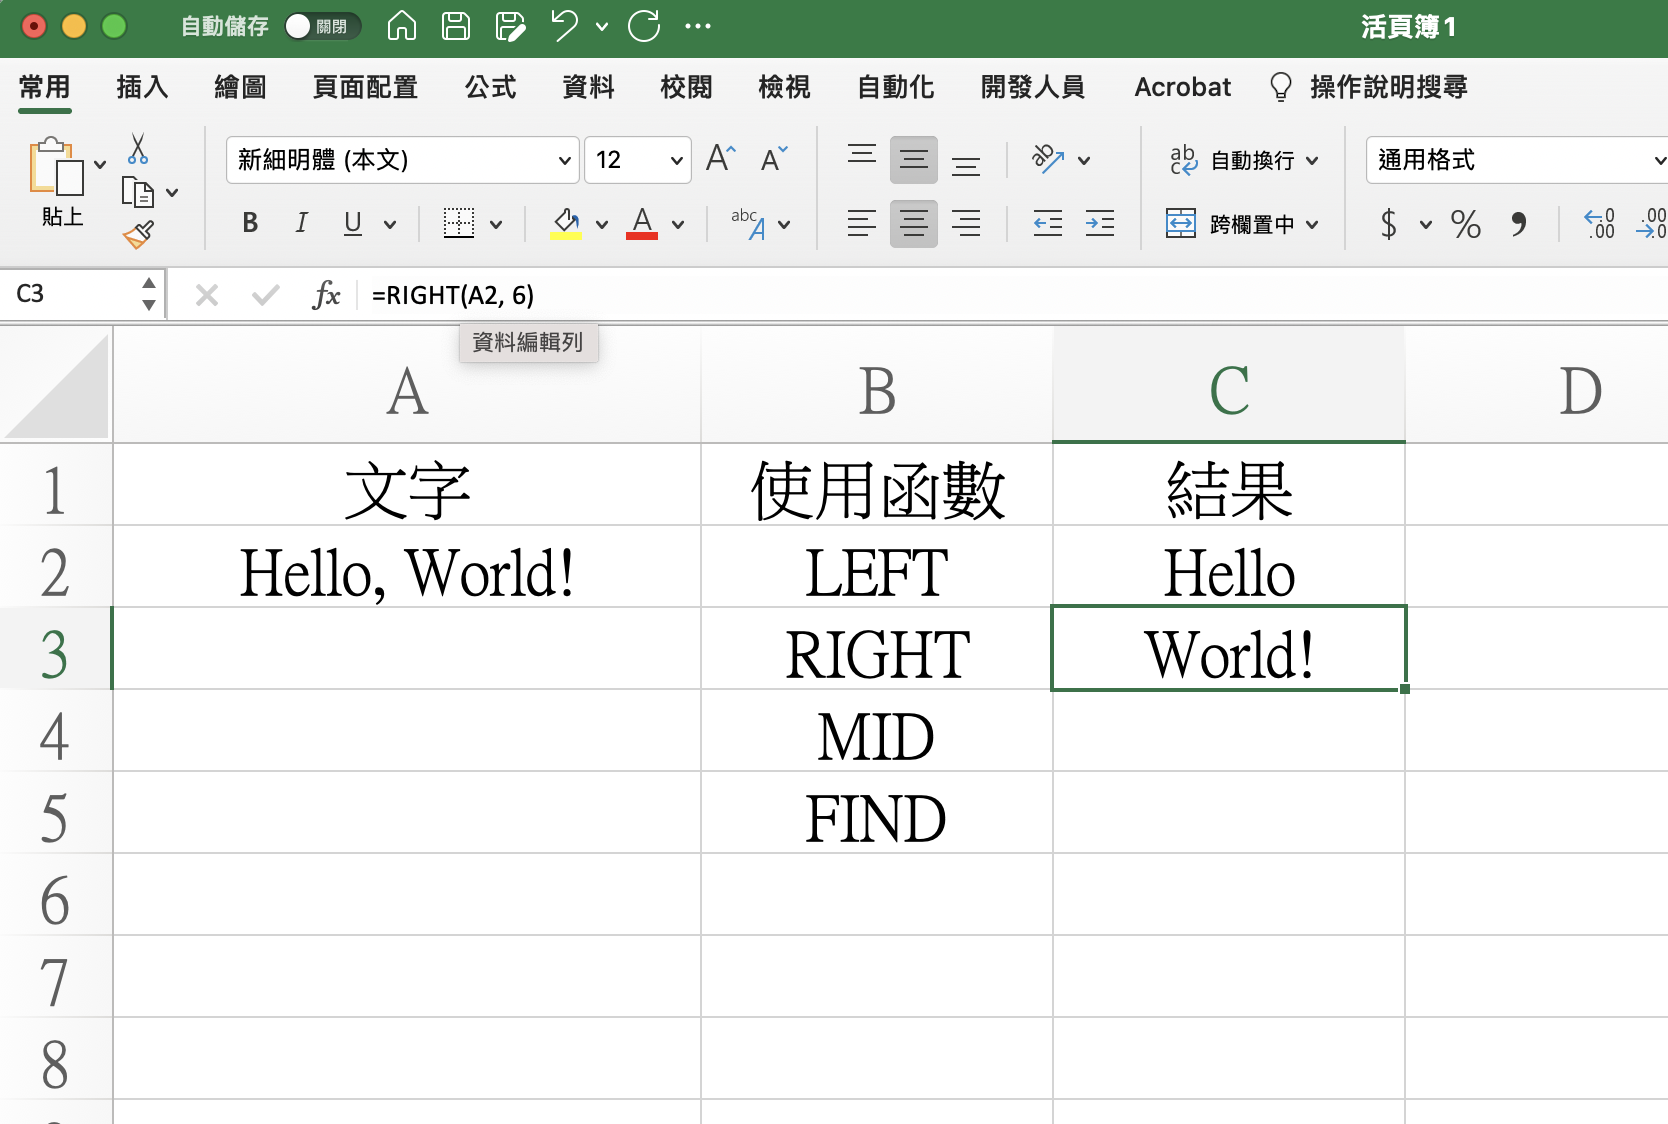Confirm the formula entry with checkmark
This screenshot has width=1668, height=1124.
(x=266, y=295)
